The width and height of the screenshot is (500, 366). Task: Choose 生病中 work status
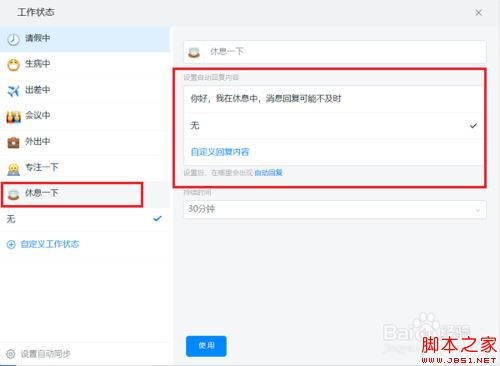85,65
